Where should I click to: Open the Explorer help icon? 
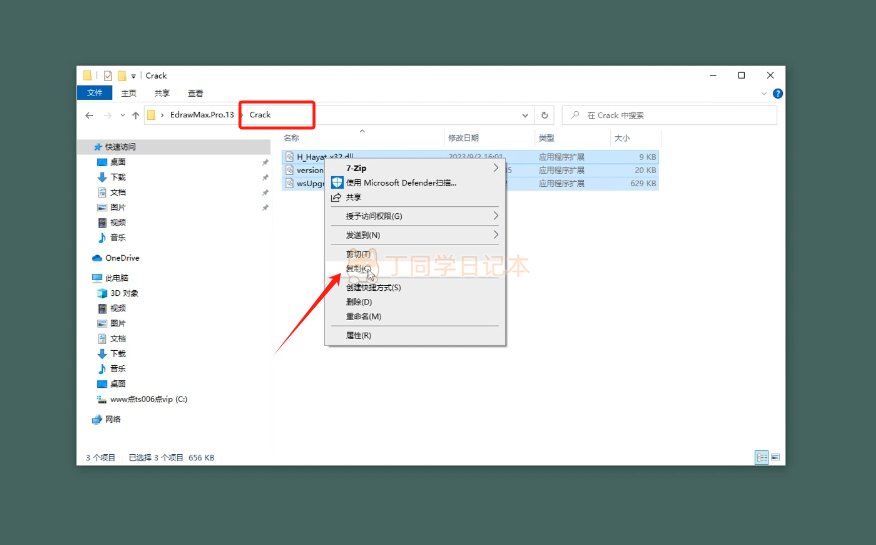[x=777, y=94]
